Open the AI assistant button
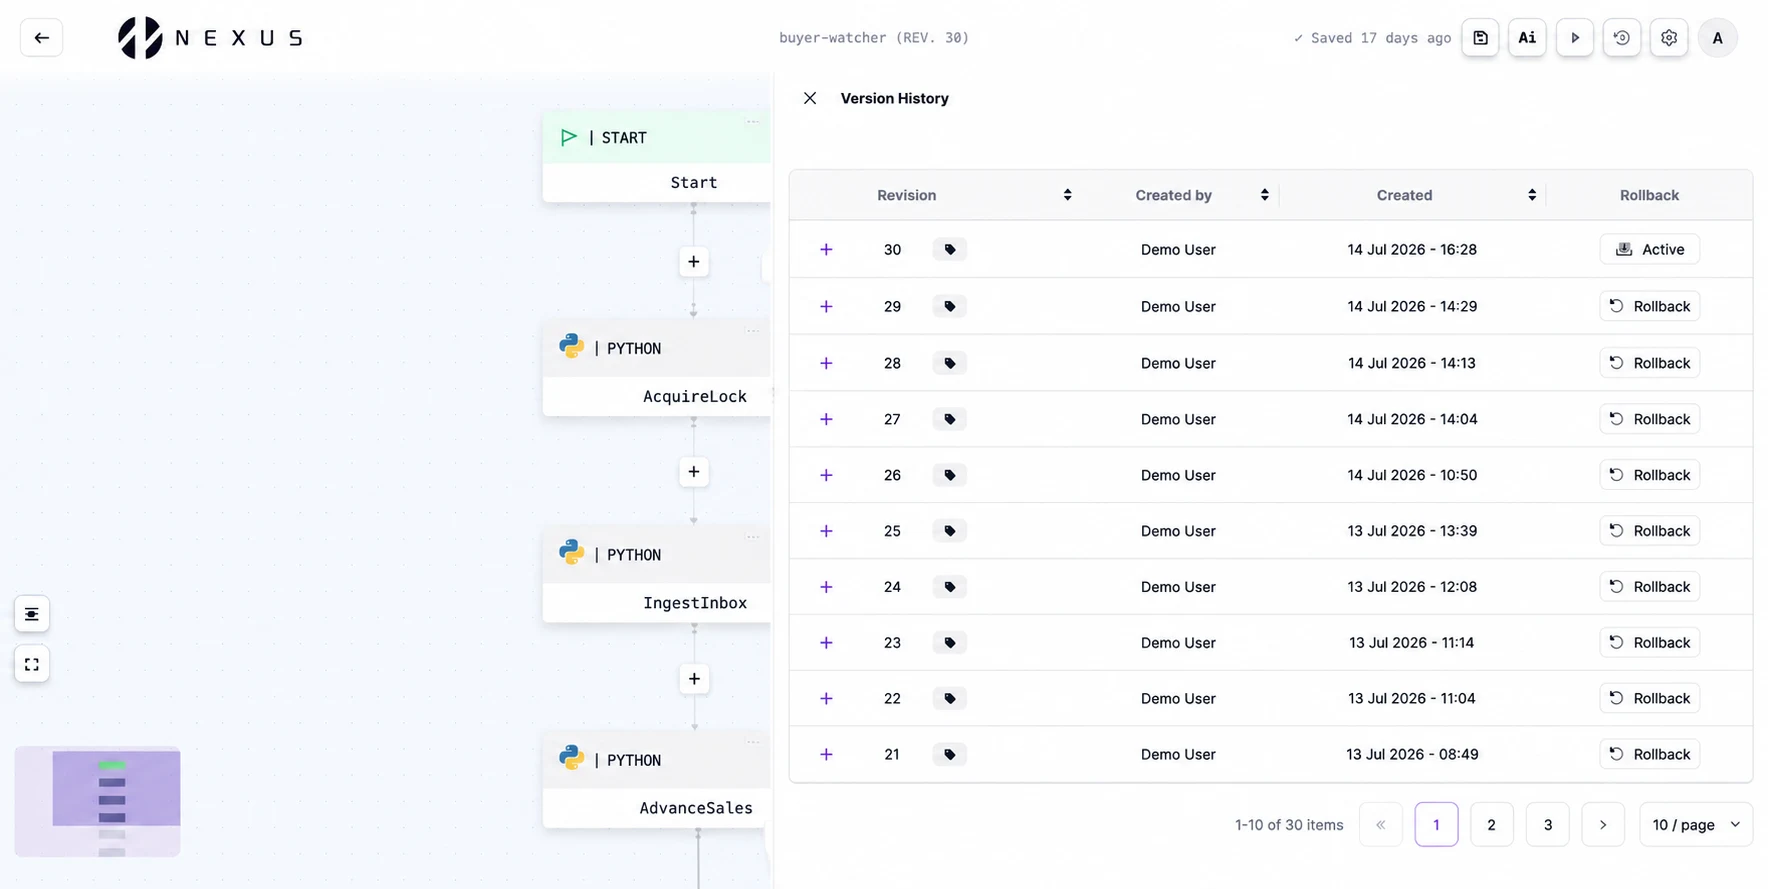This screenshot has height=889, width=1768. tap(1527, 38)
